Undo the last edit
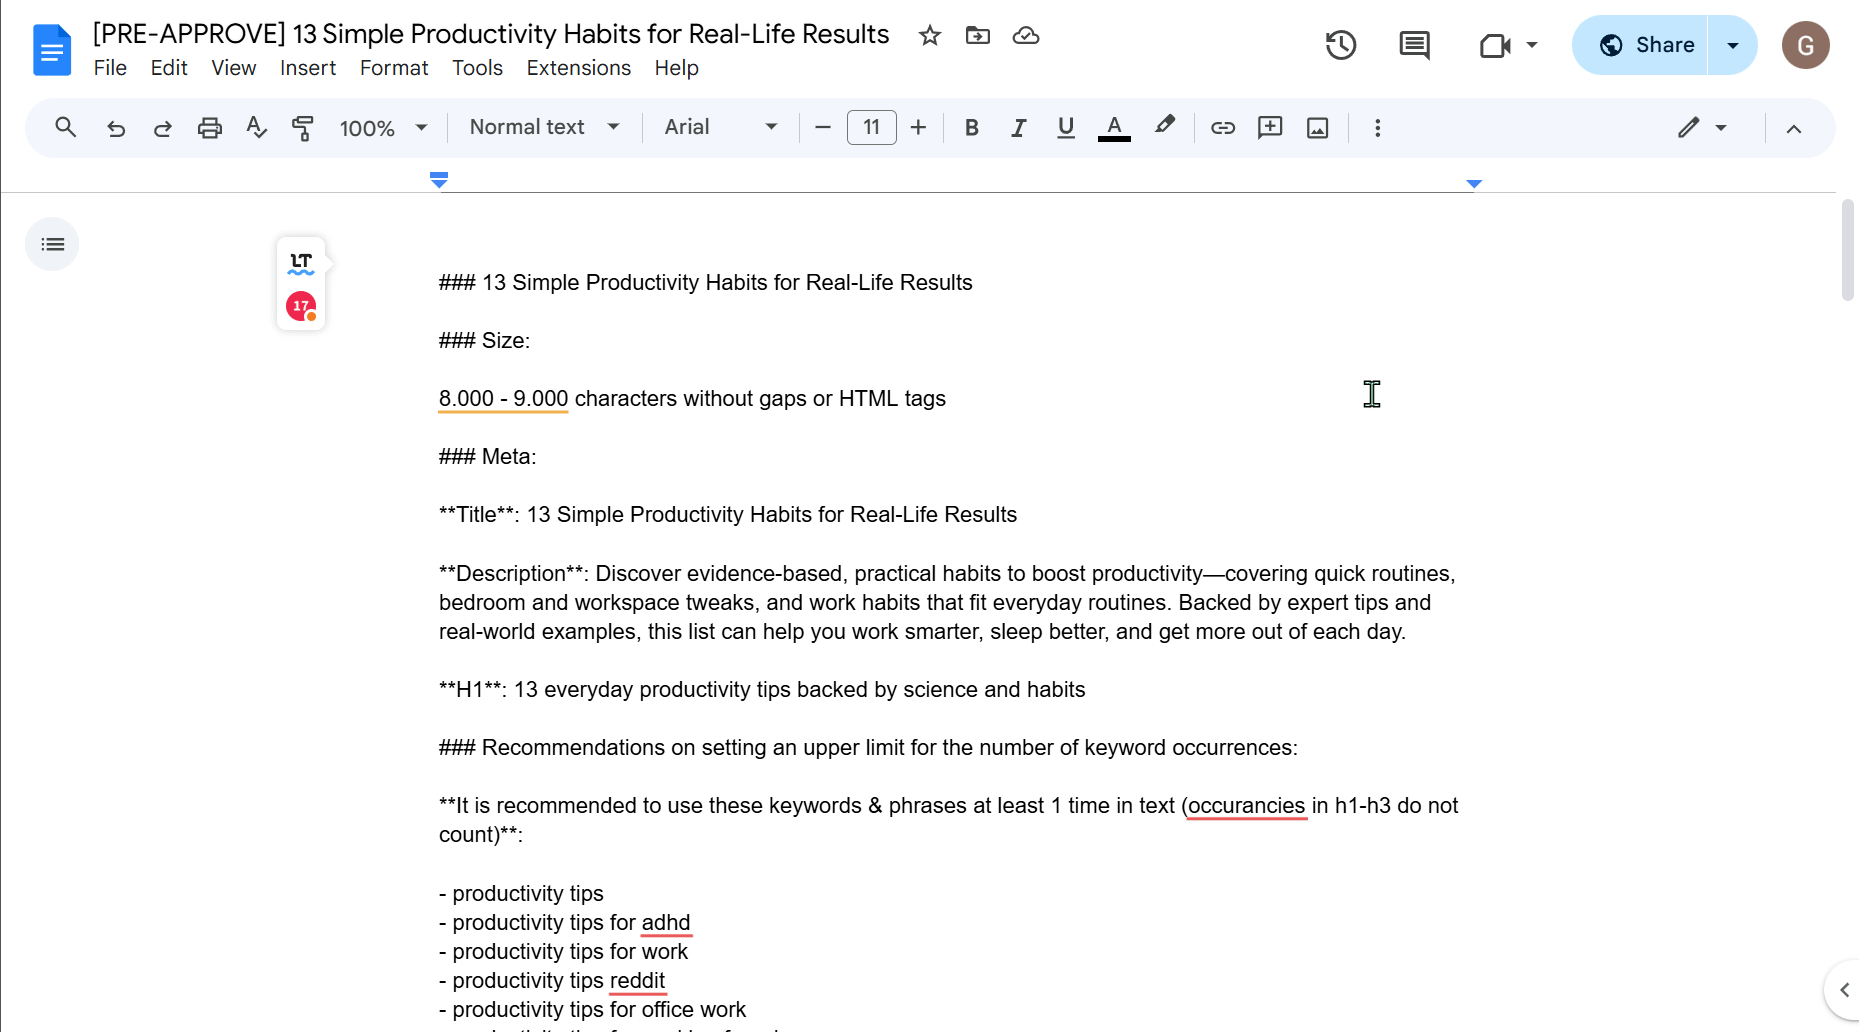1859x1032 pixels. tap(116, 128)
